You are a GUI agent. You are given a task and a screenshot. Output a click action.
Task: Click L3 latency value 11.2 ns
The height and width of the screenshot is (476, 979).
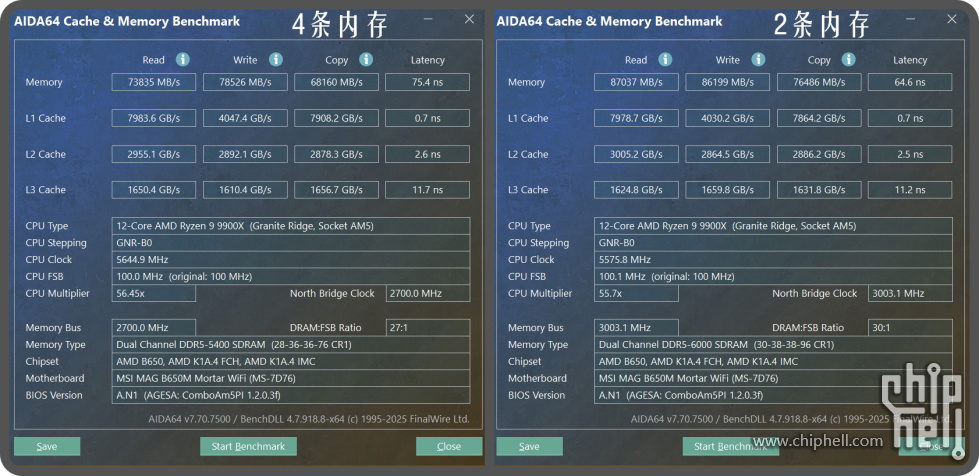click(x=910, y=190)
